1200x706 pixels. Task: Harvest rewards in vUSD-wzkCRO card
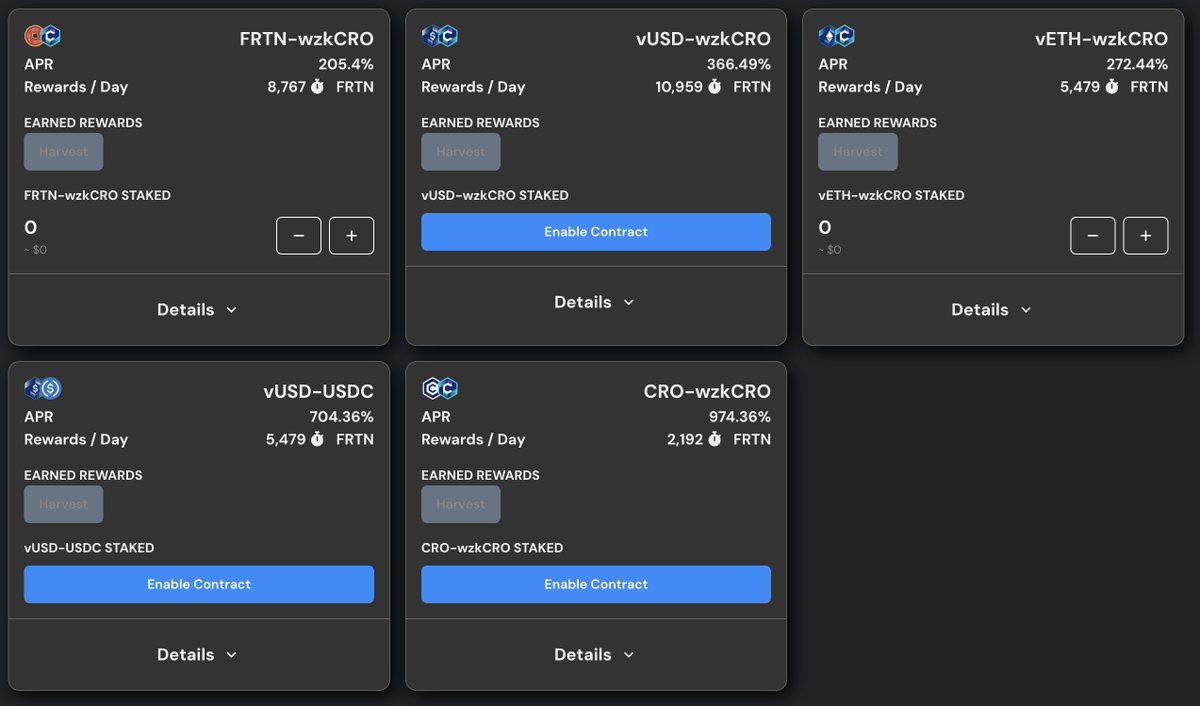[460, 152]
